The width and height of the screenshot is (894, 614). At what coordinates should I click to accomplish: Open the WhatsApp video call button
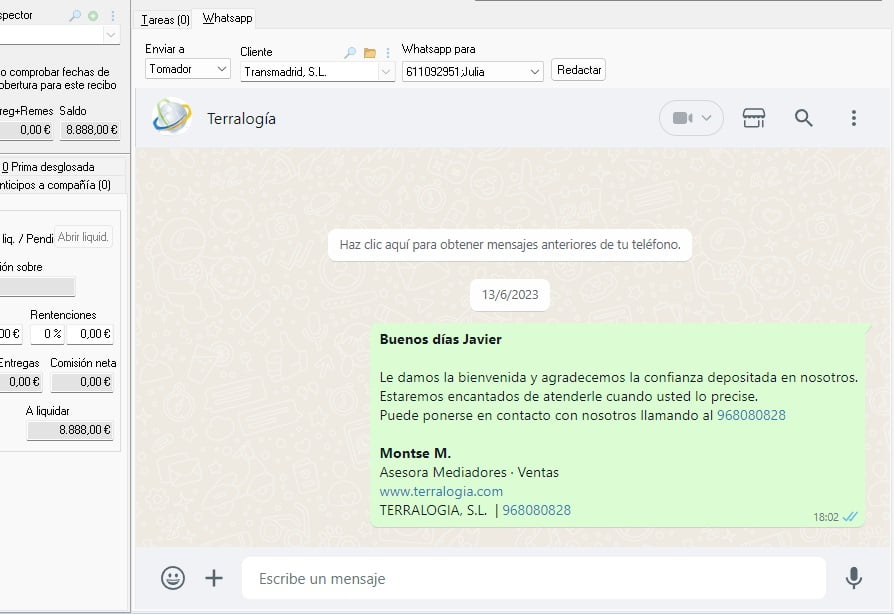tap(682, 118)
